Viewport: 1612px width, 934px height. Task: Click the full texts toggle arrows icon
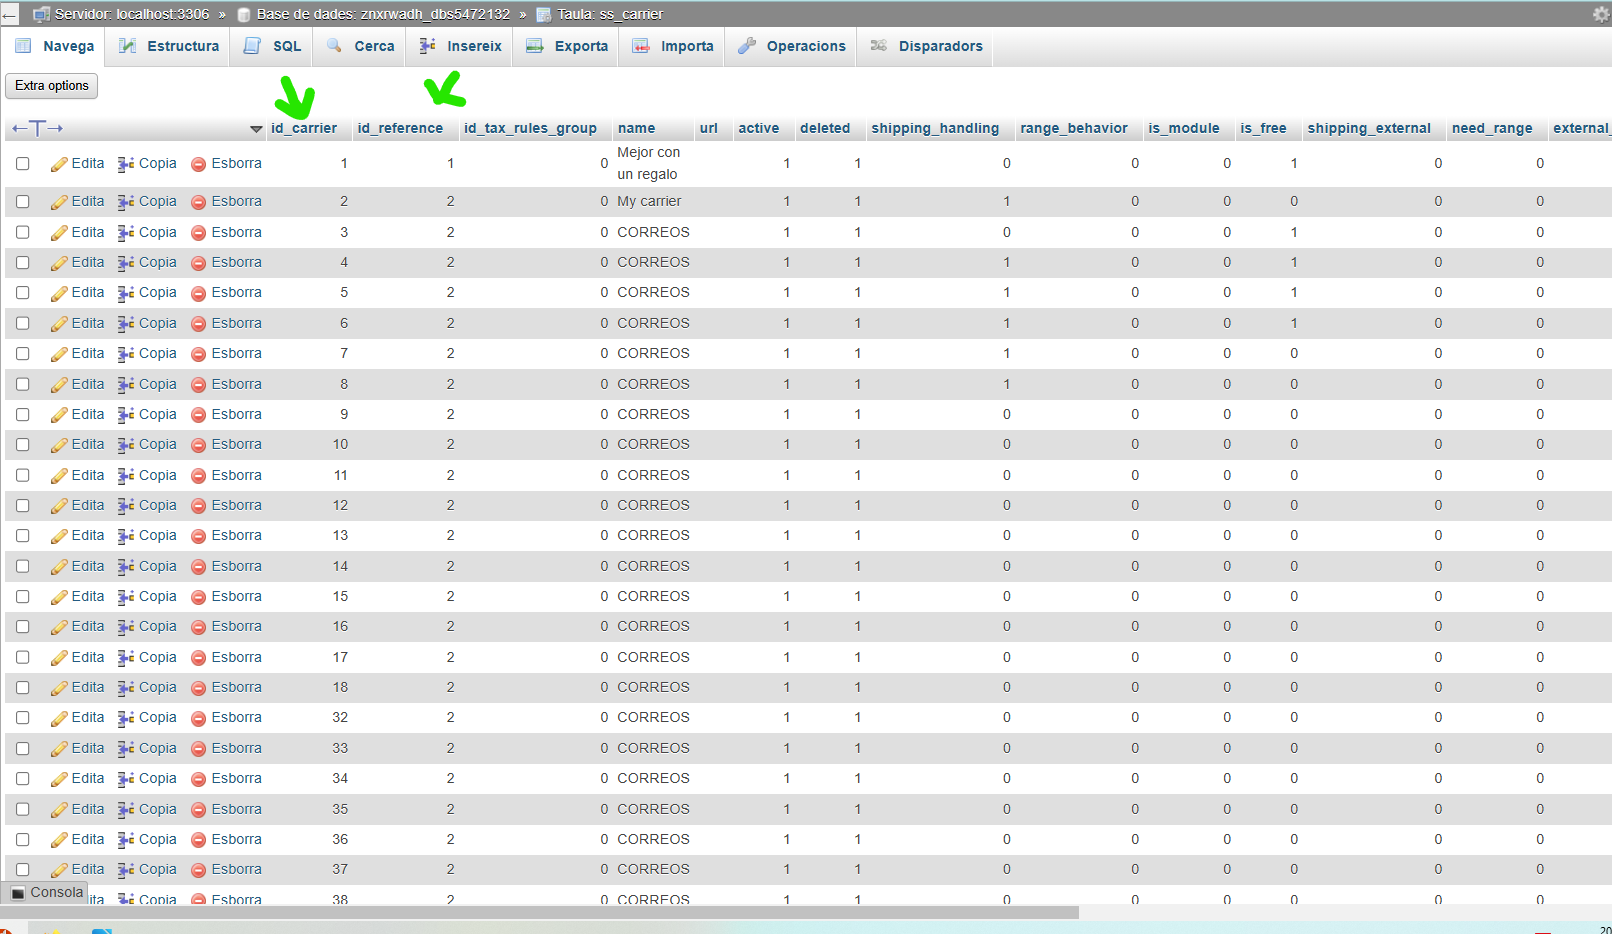click(37, 128)
